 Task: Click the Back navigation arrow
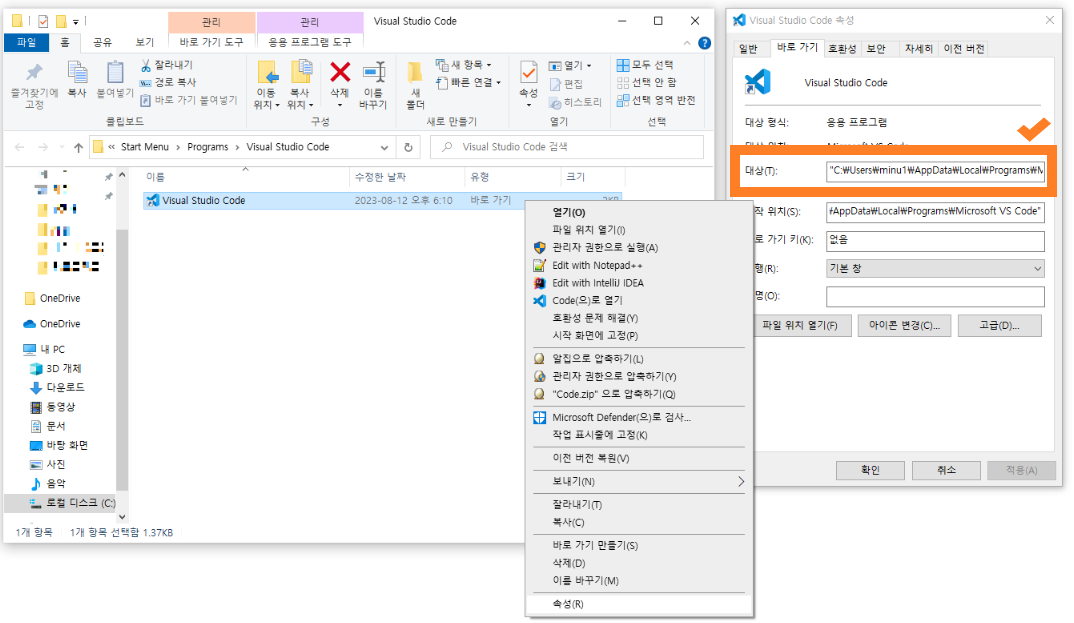click(x=20, y=147)
